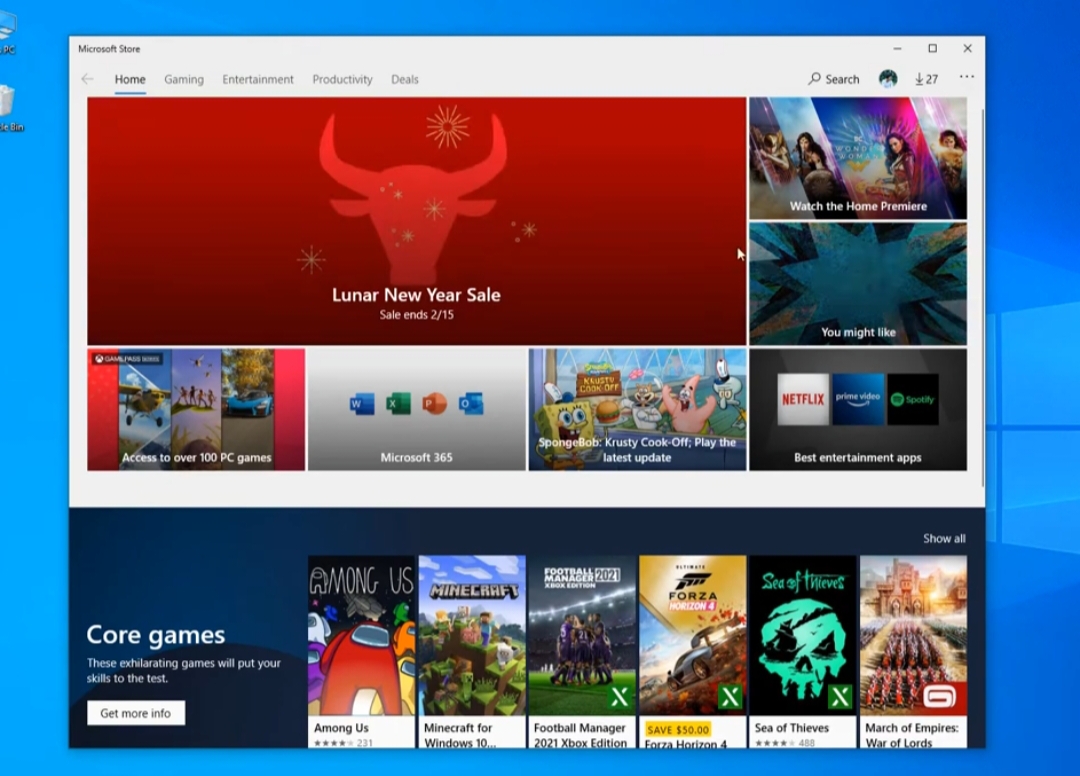Select the Spotify logo tile
This screenshot has height=776, width=1080.
pyautogui.click(x=913, y=399)
